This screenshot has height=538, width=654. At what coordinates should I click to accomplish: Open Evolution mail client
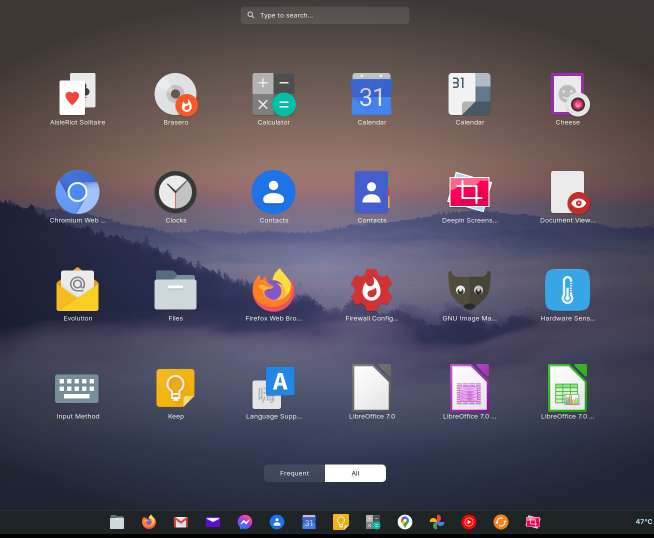pos(77,290)
